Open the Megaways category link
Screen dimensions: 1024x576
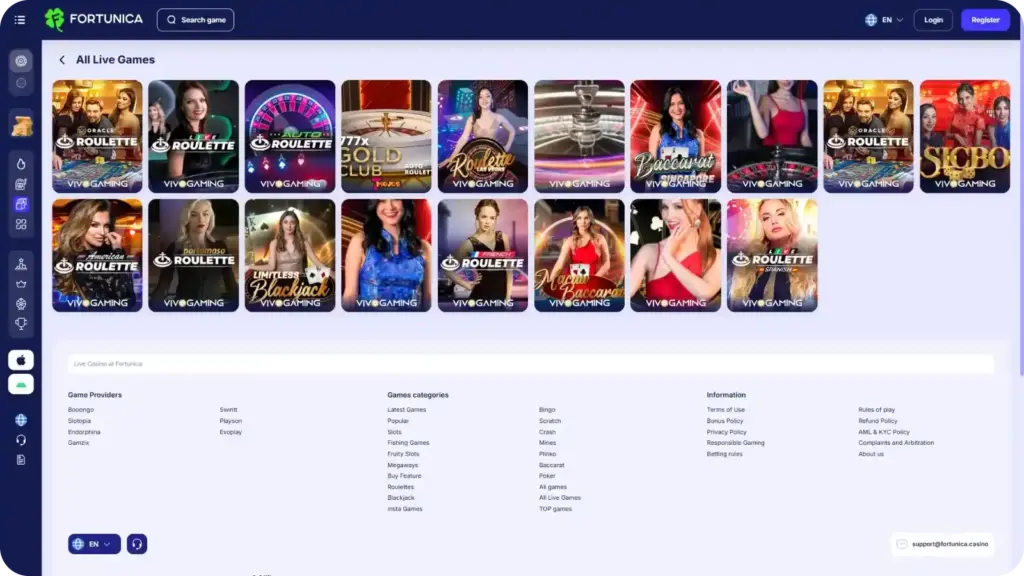[x=402, y=466]
